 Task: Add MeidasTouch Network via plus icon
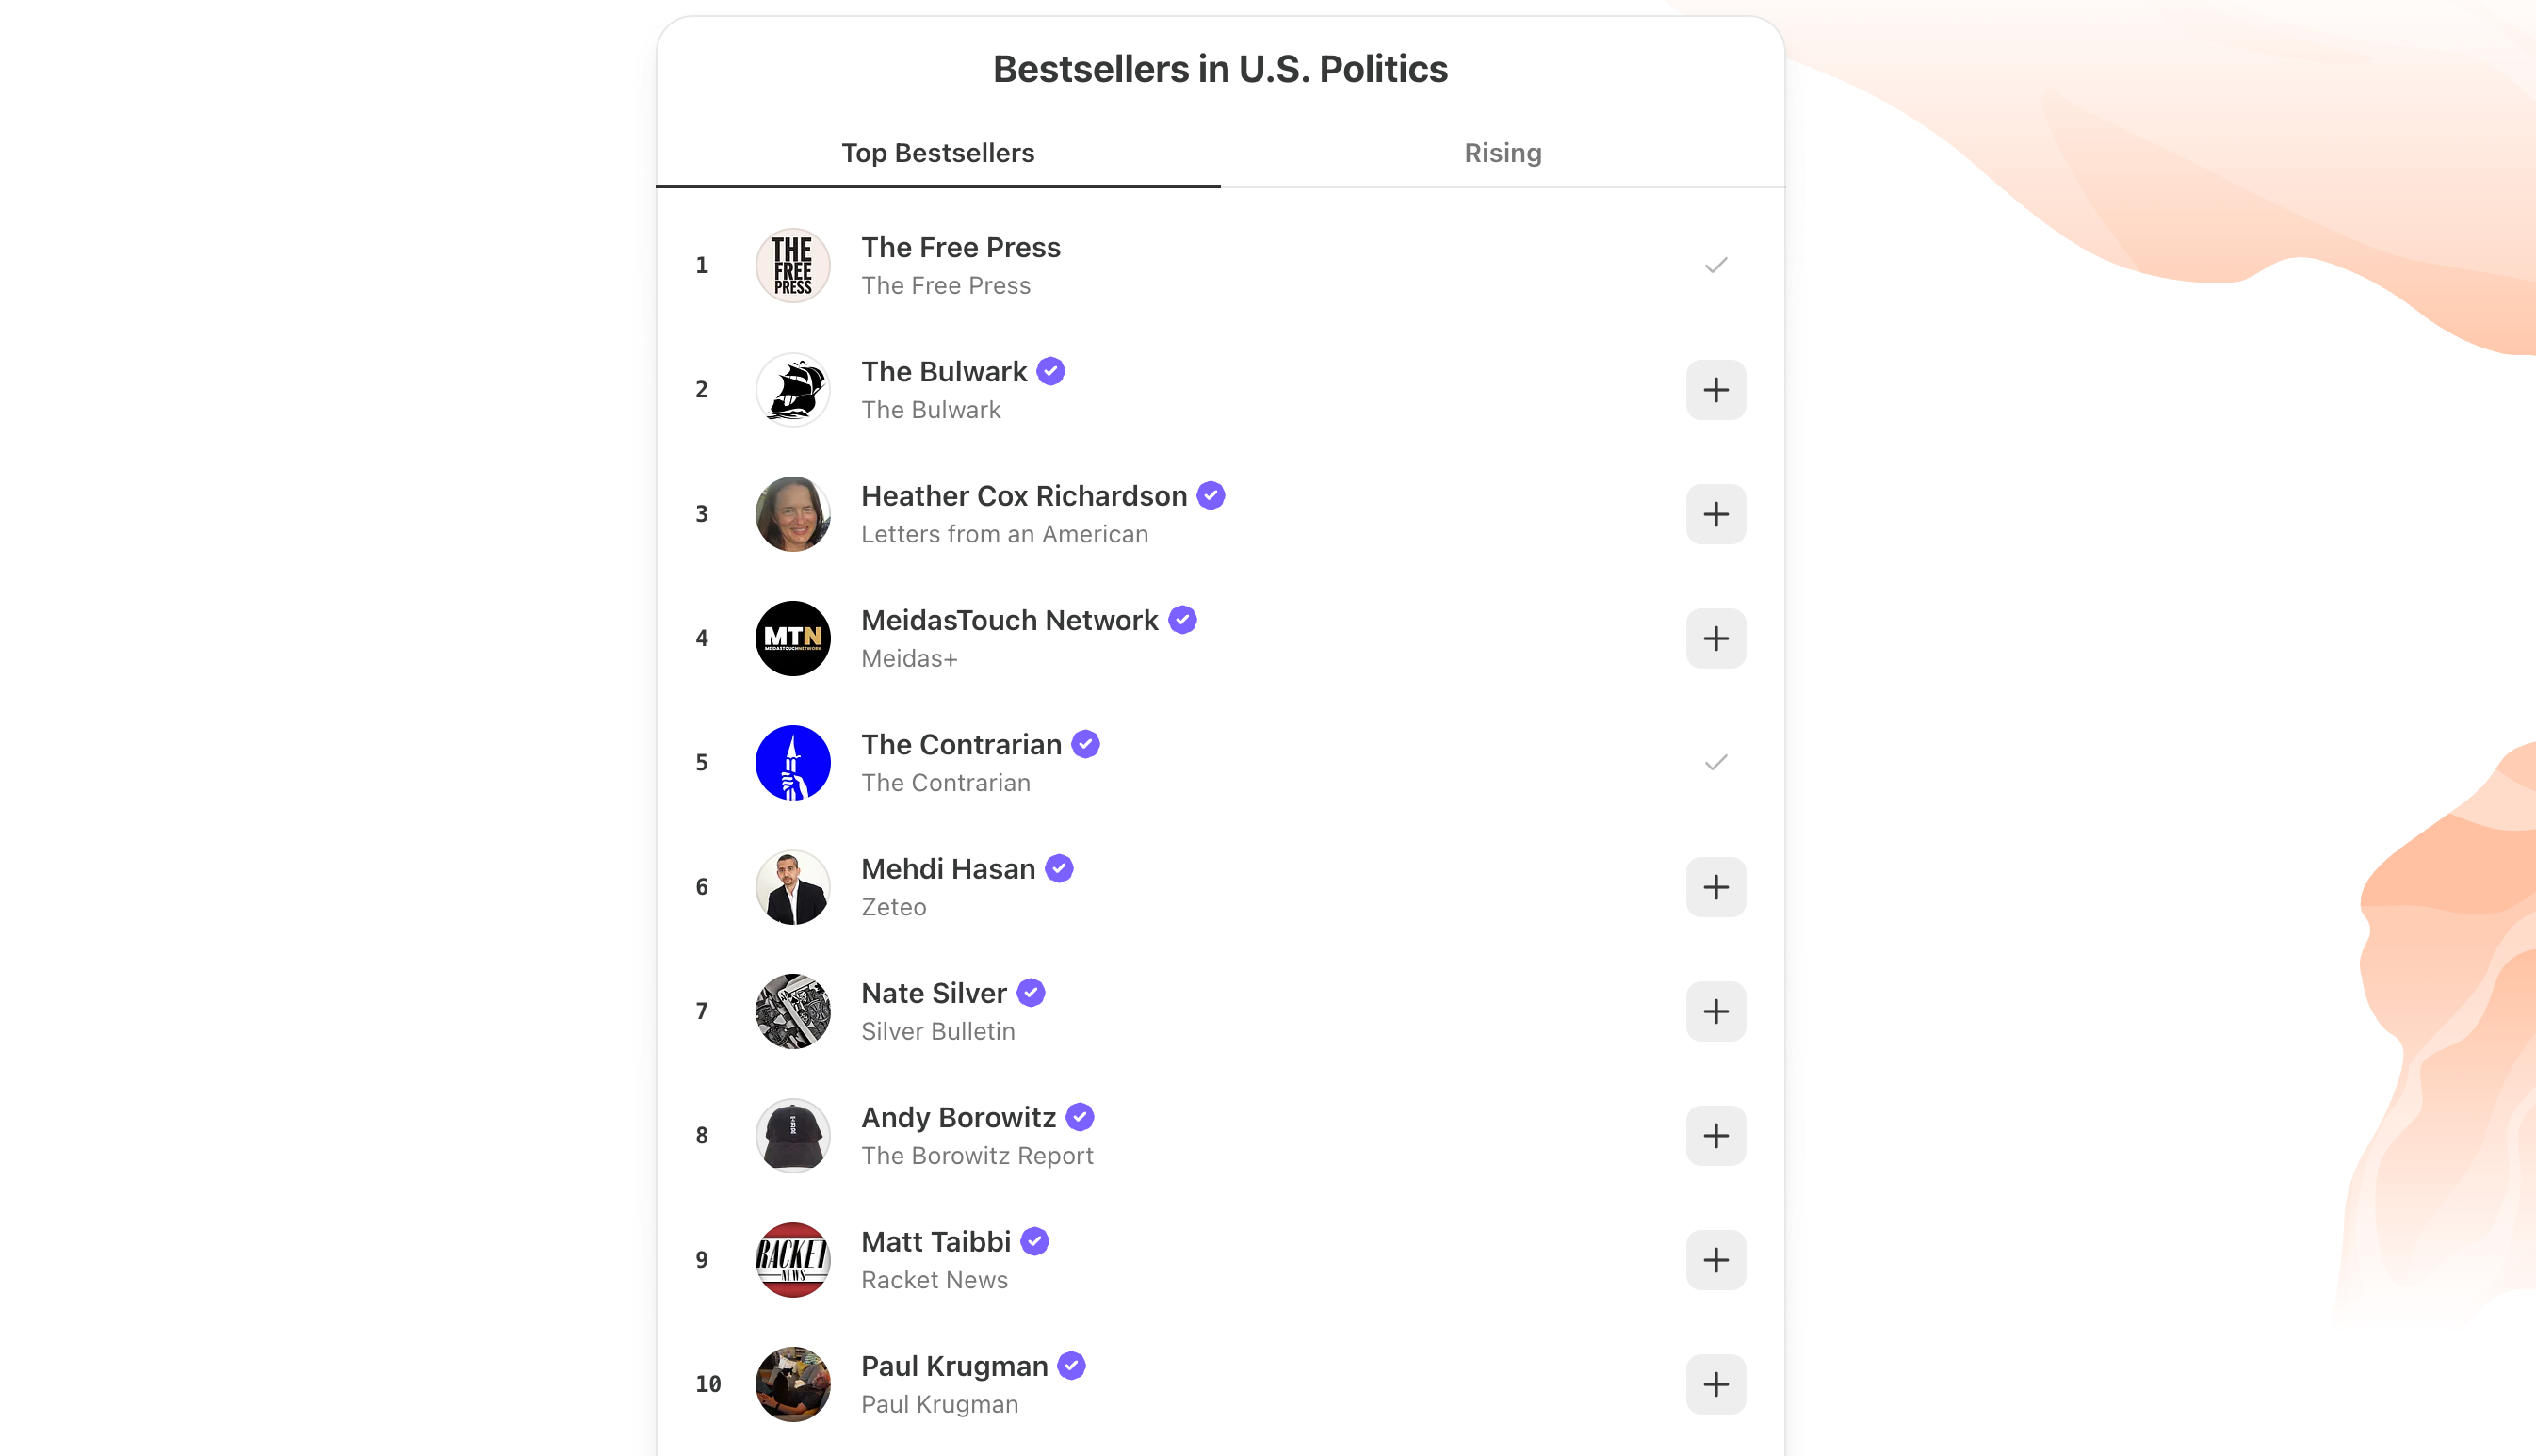[x=1715, y=638]
